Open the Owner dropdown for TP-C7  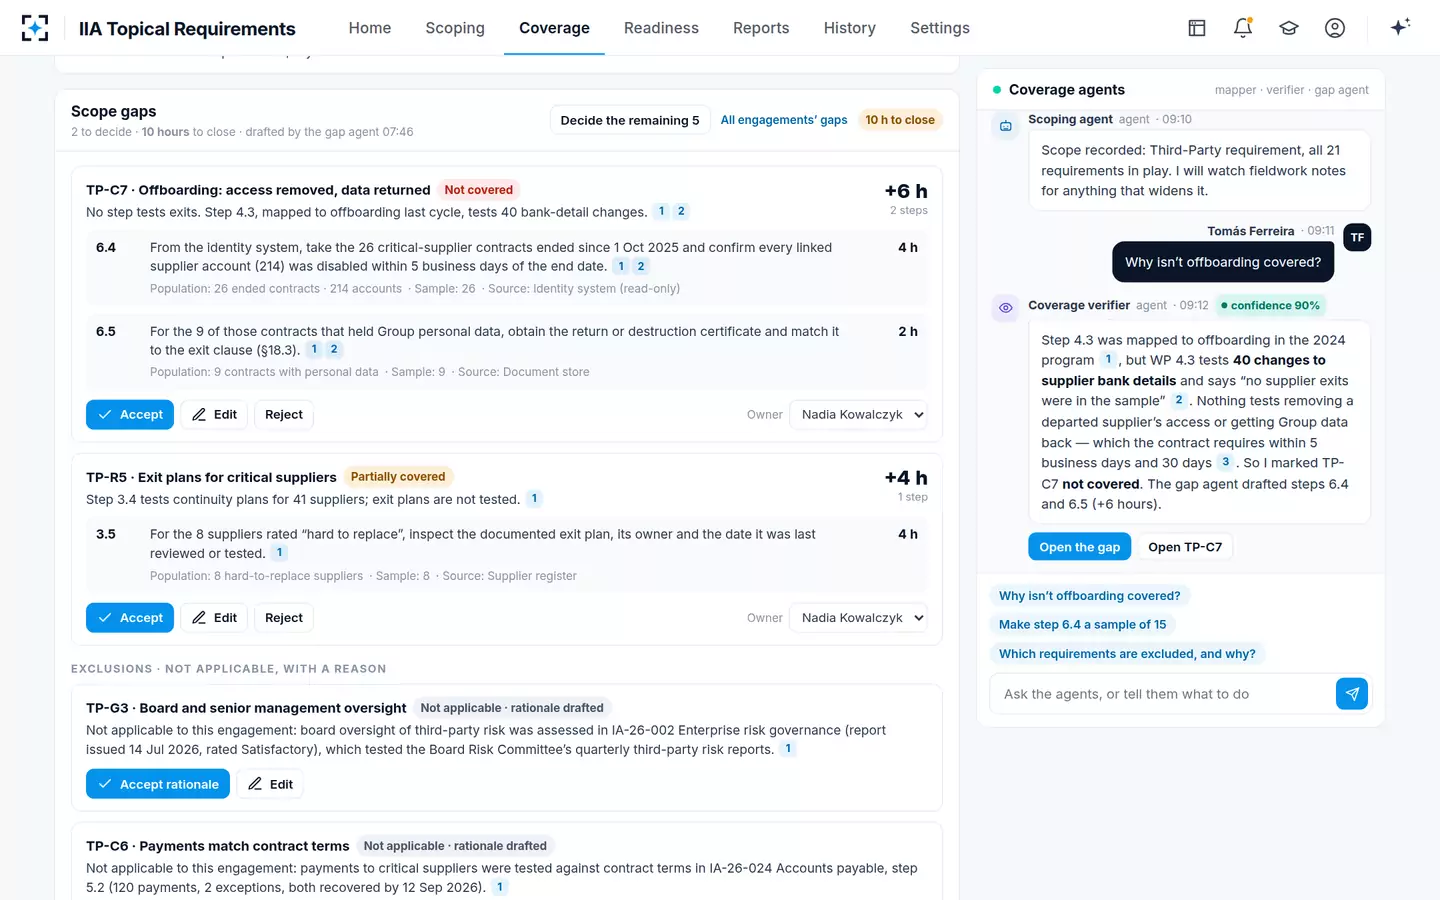tap(858, 415)
